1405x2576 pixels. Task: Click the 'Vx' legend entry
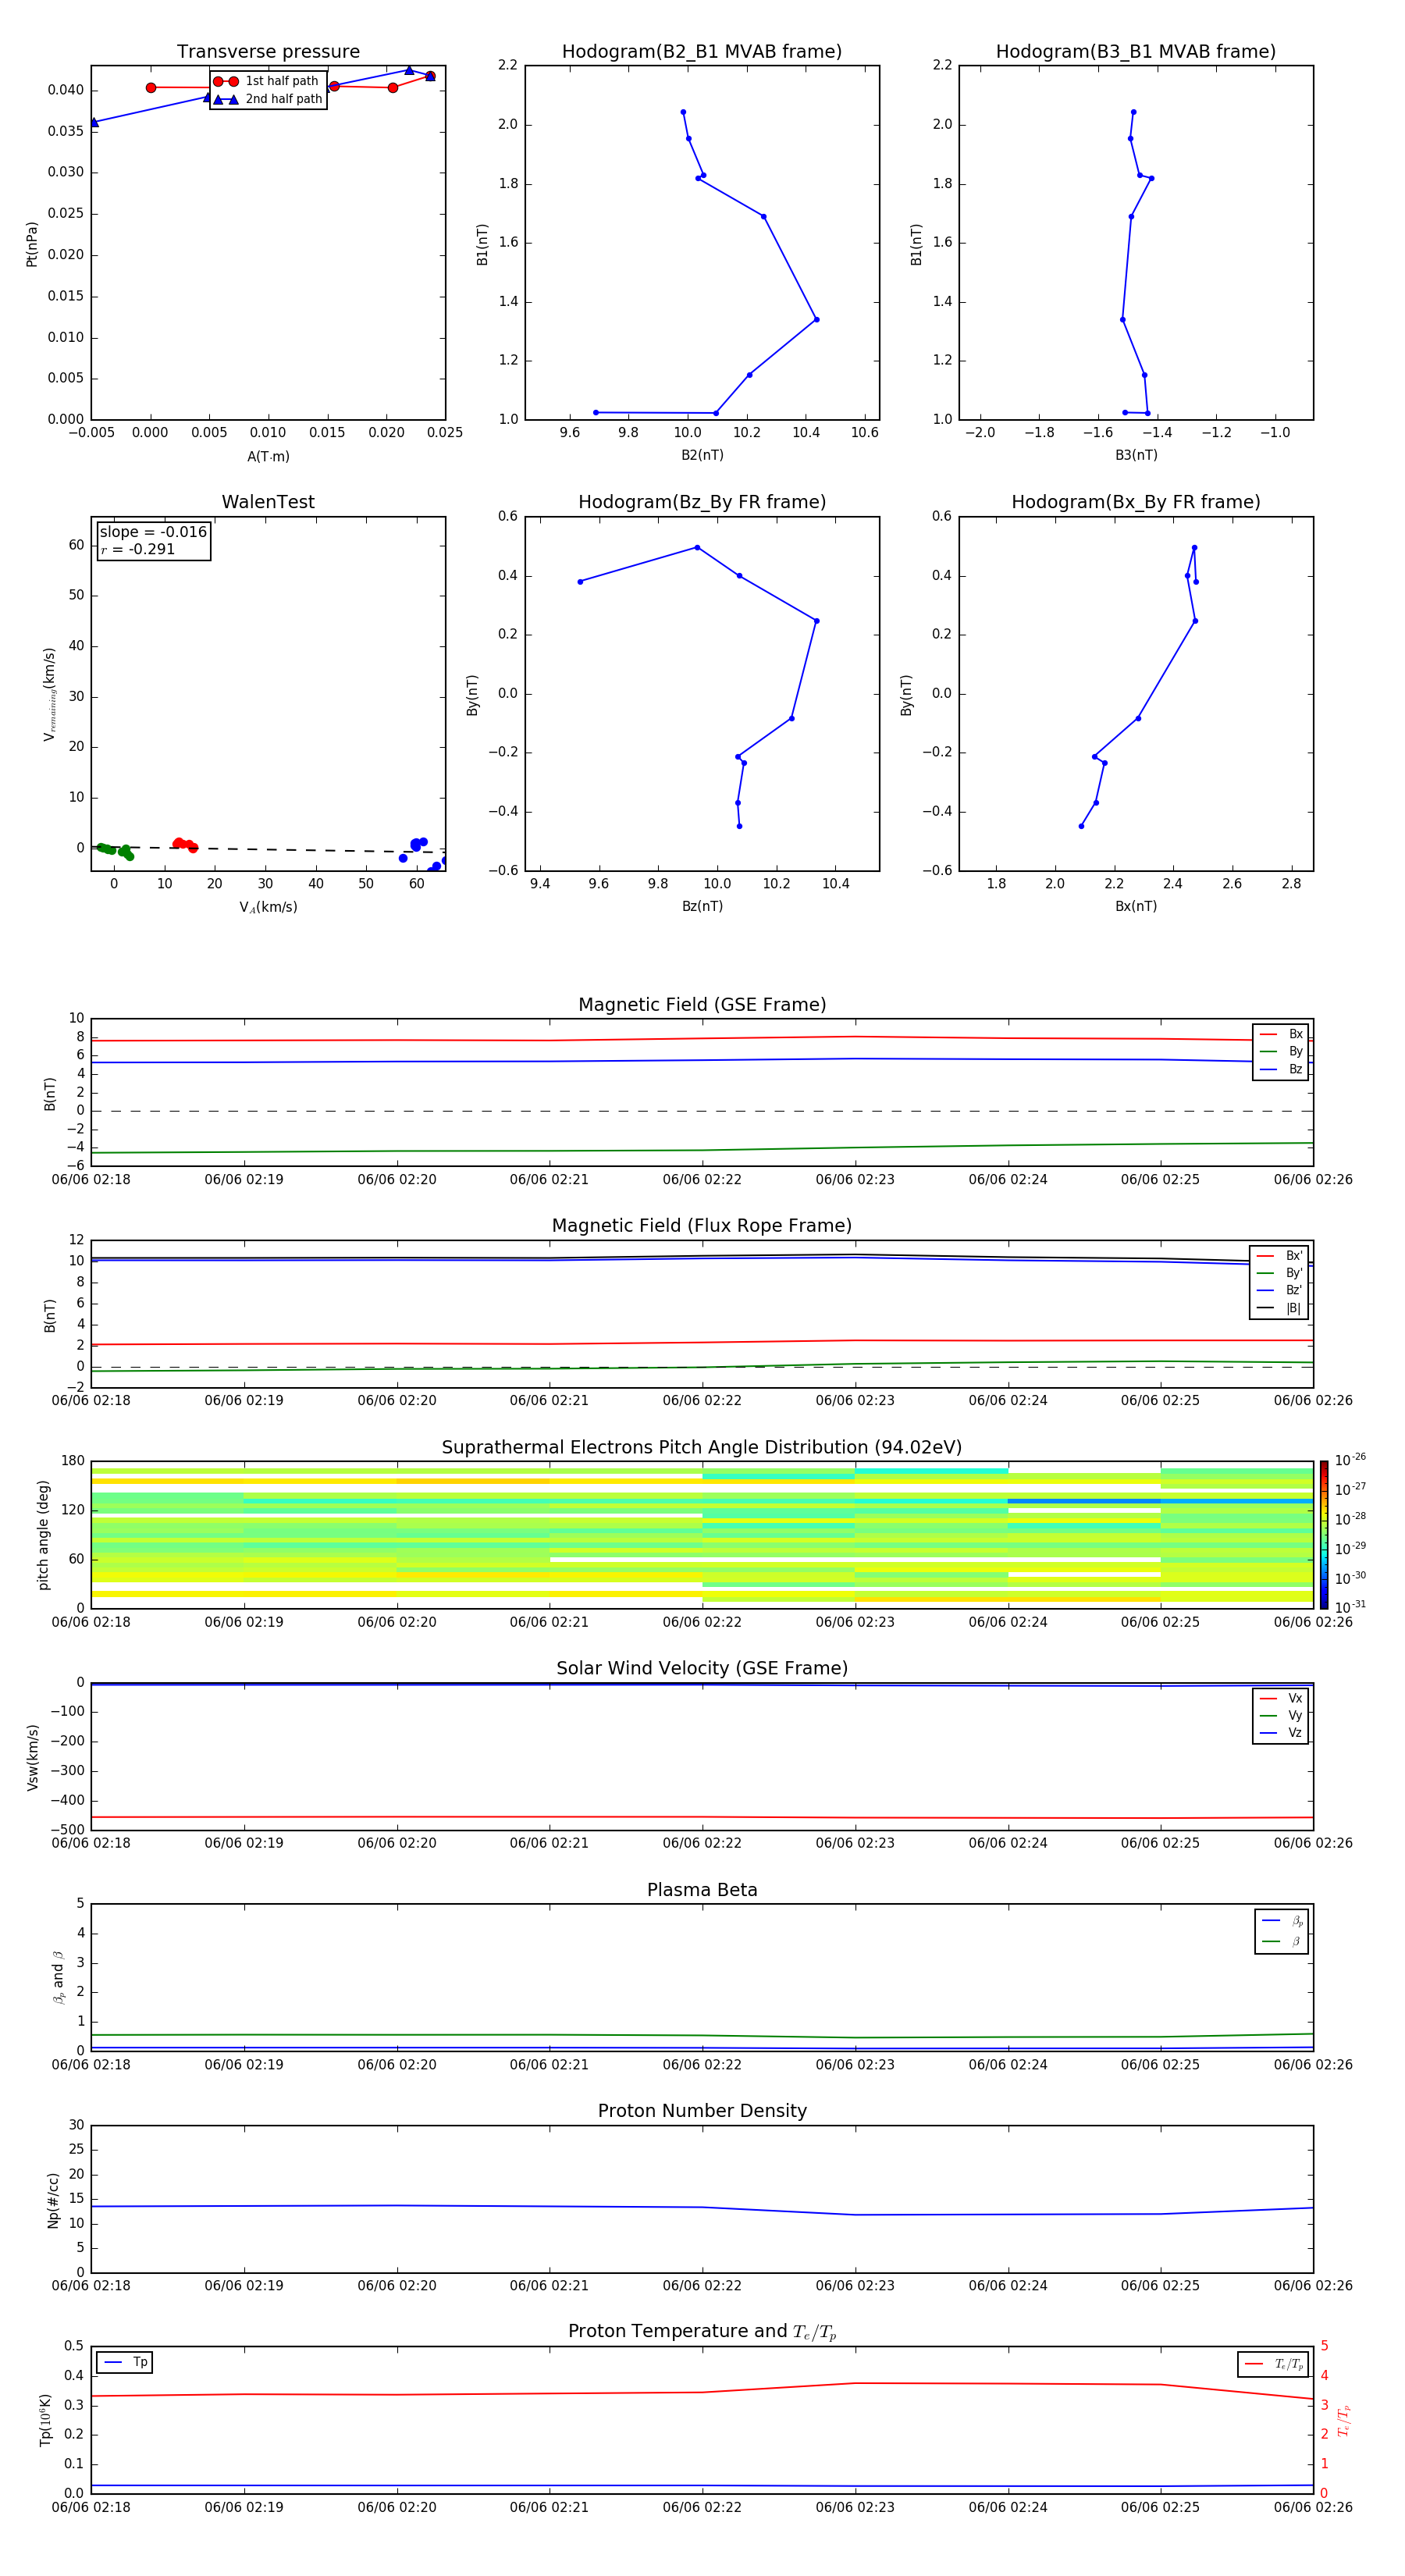pos(1281,1699)
